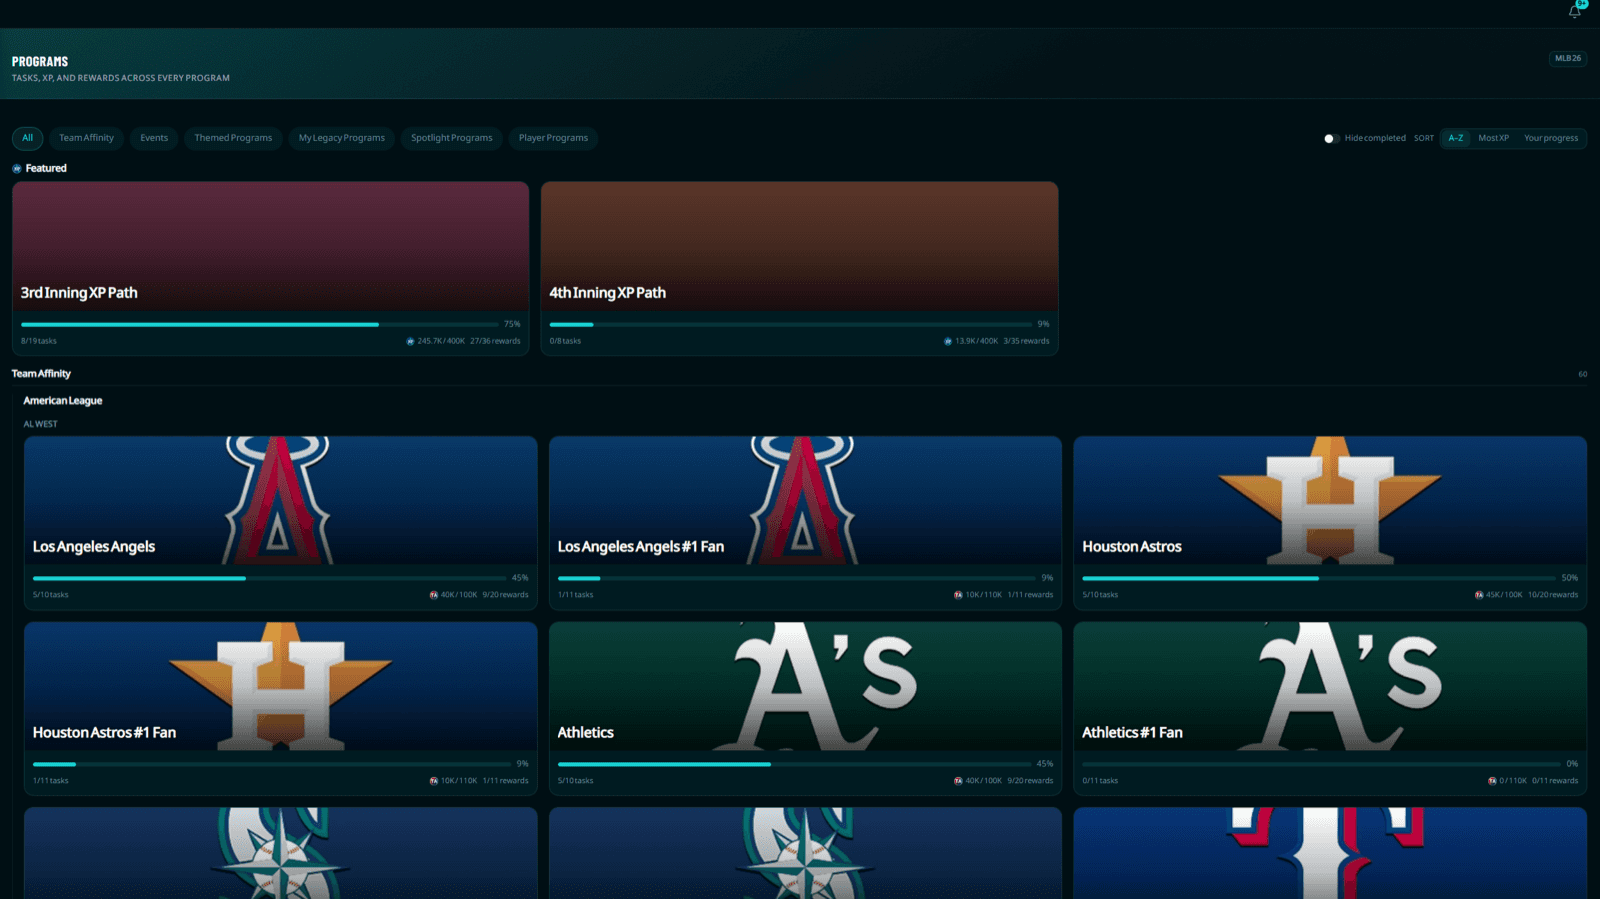Open the Themed Programs filter tab
Viewport: 1600px width, 899px height.
click(x=233, y=138)
